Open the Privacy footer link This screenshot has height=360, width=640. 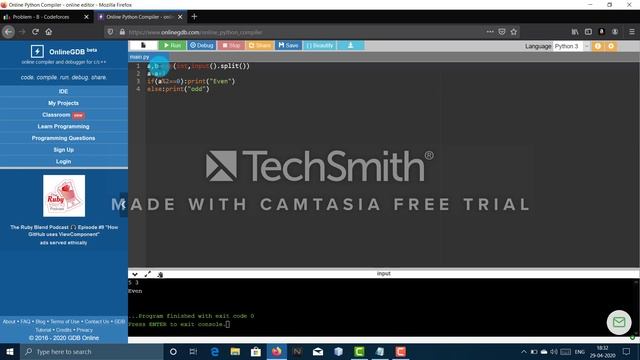tap(84, 330)
